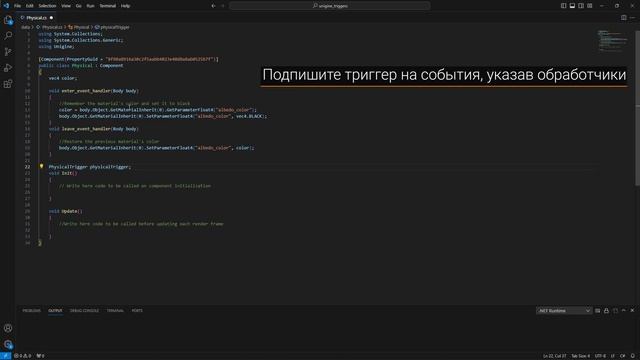
Task: Click the ports status bar indicator
Action: [x=40, y=356]
